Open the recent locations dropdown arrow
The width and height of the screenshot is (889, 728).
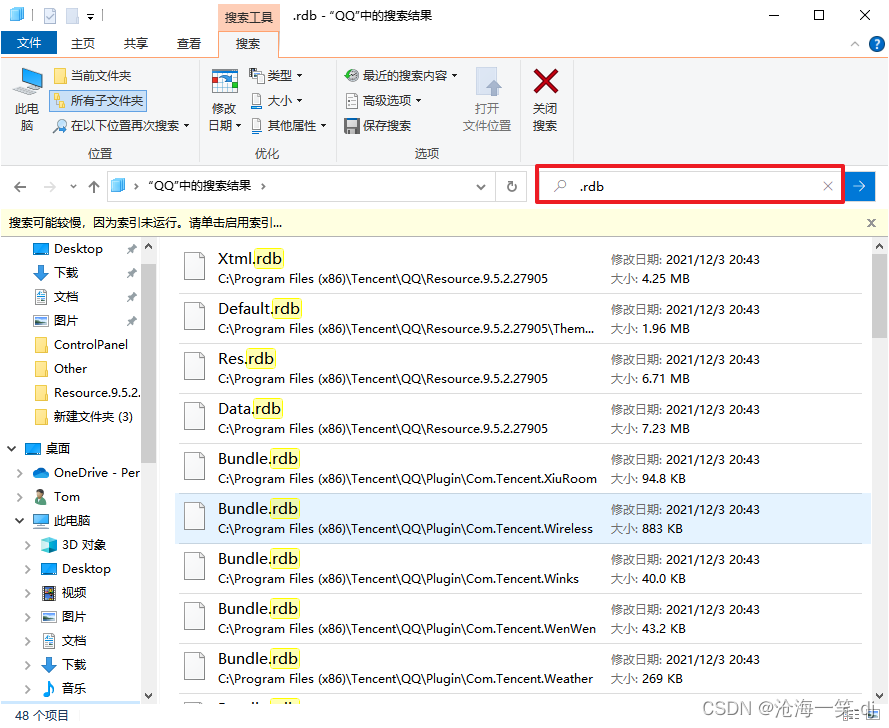click(73, 187)
